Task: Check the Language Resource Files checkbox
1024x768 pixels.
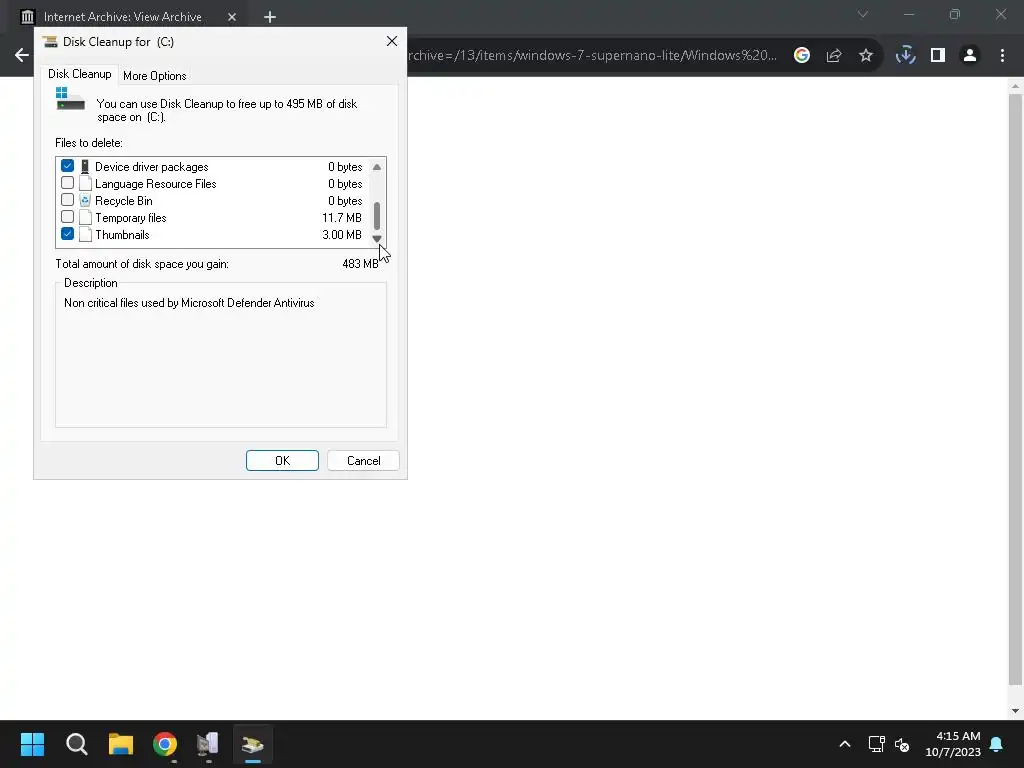Action: pos(67,183)
